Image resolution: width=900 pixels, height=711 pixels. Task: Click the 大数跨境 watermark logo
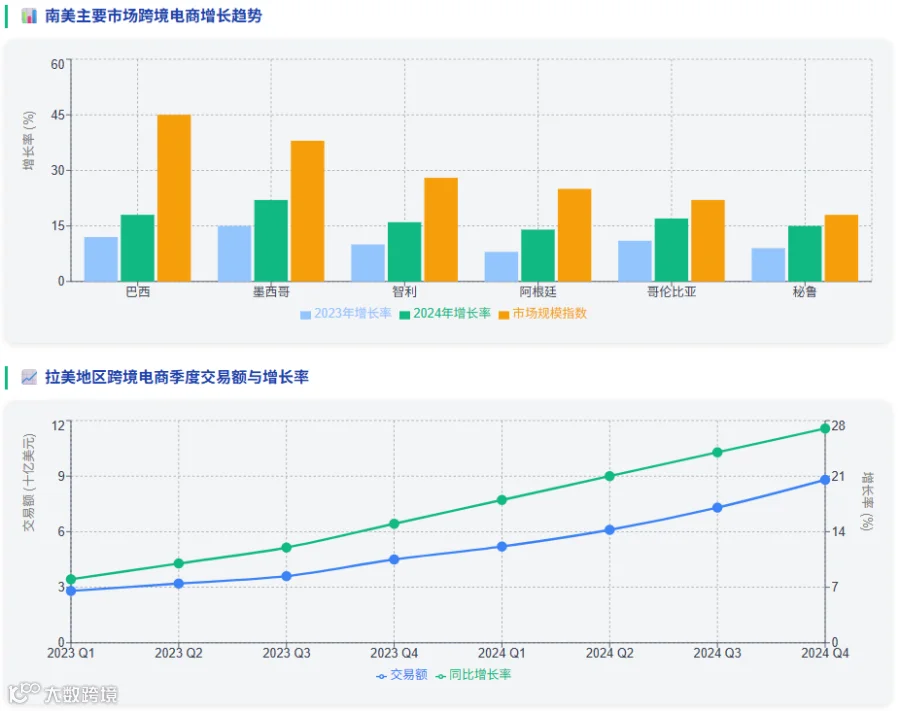pos(63,693)
